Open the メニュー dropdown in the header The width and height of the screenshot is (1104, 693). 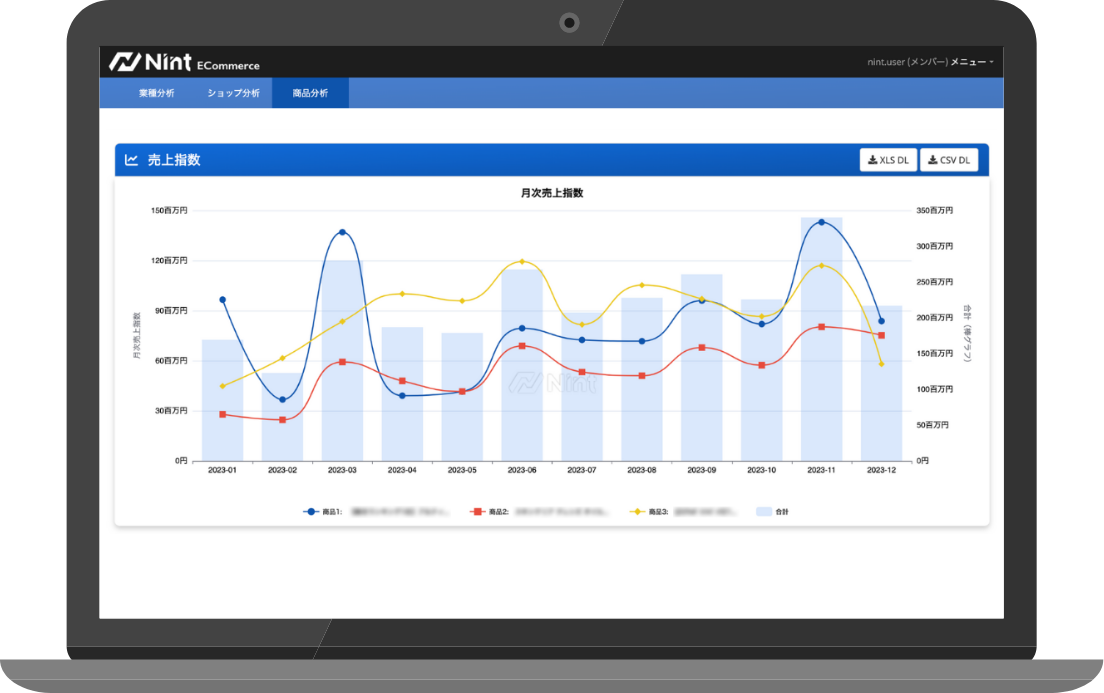coord(967,62)
